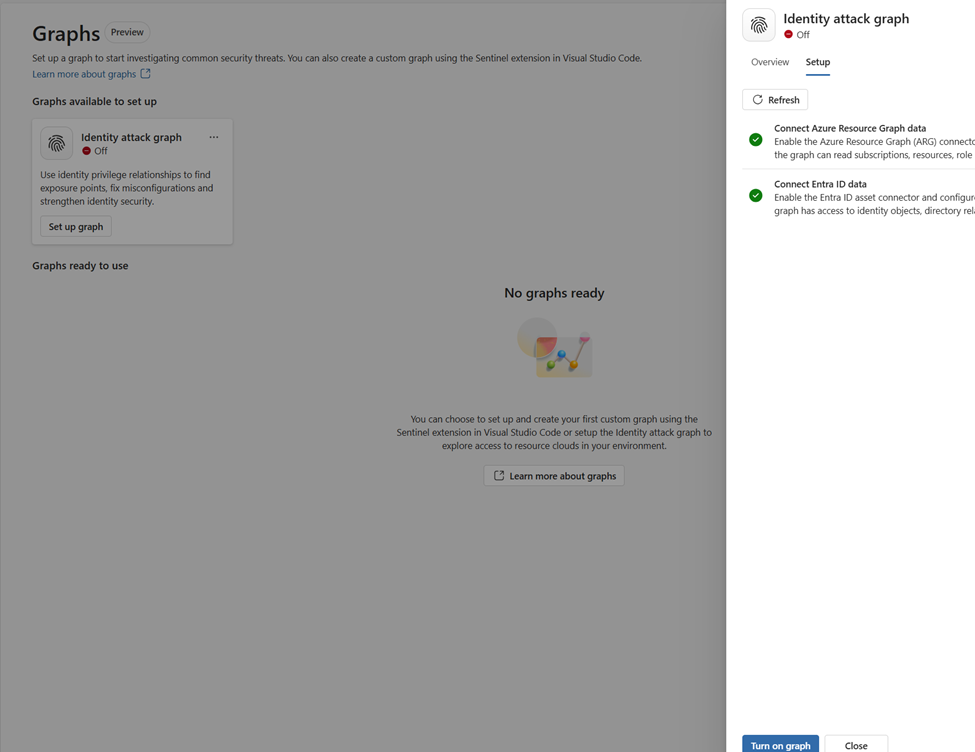Close the Identity attack graph panel
The height and width of the screenshot is (752, 975).
coord(856,744)
